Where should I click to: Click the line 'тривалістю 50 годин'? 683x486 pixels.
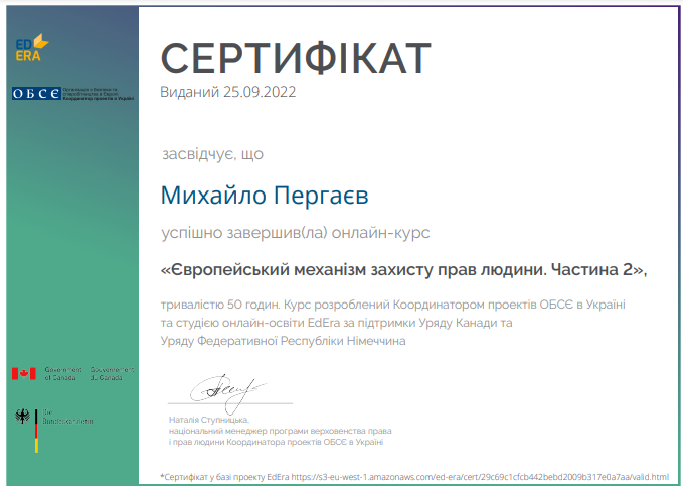point(220,304)
